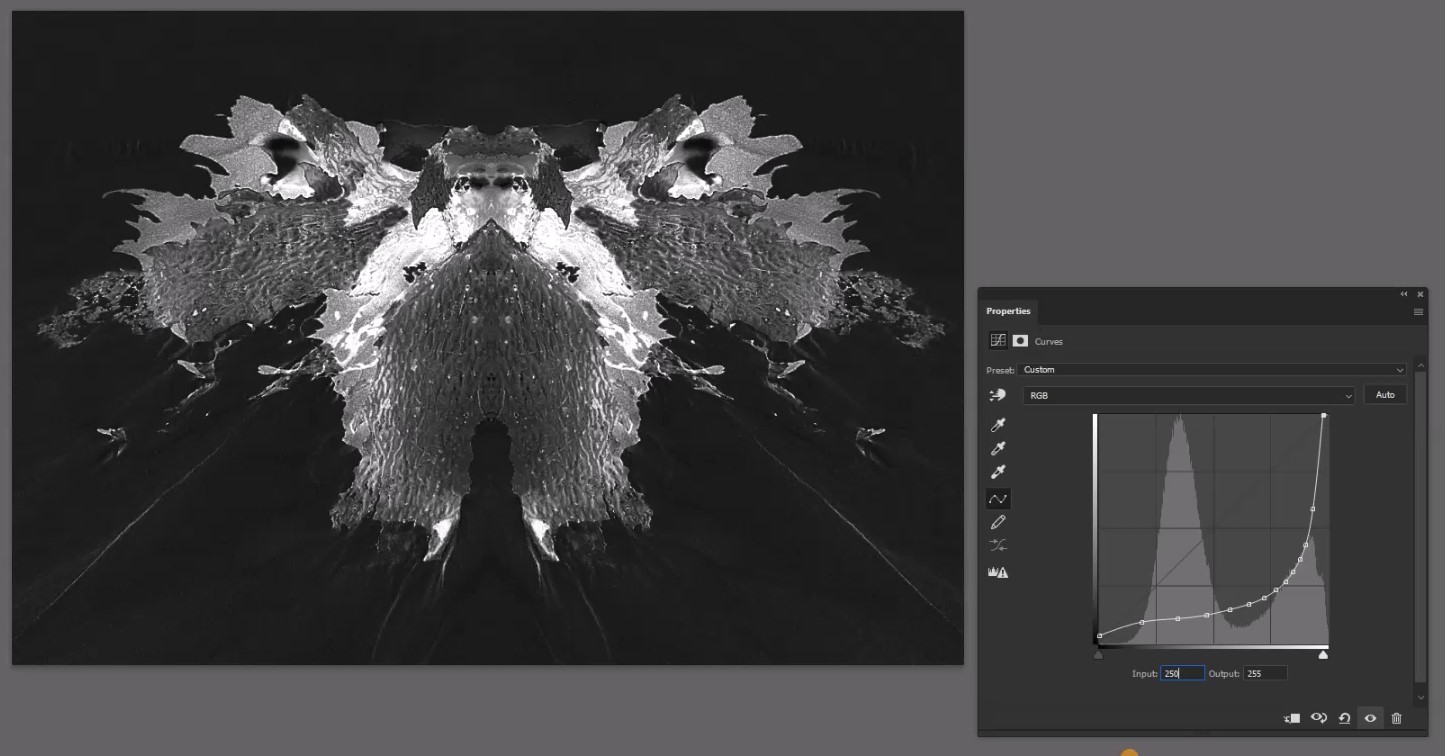
Task: Select the gray point eyedropper tool
Action: [x=997, y=448]
